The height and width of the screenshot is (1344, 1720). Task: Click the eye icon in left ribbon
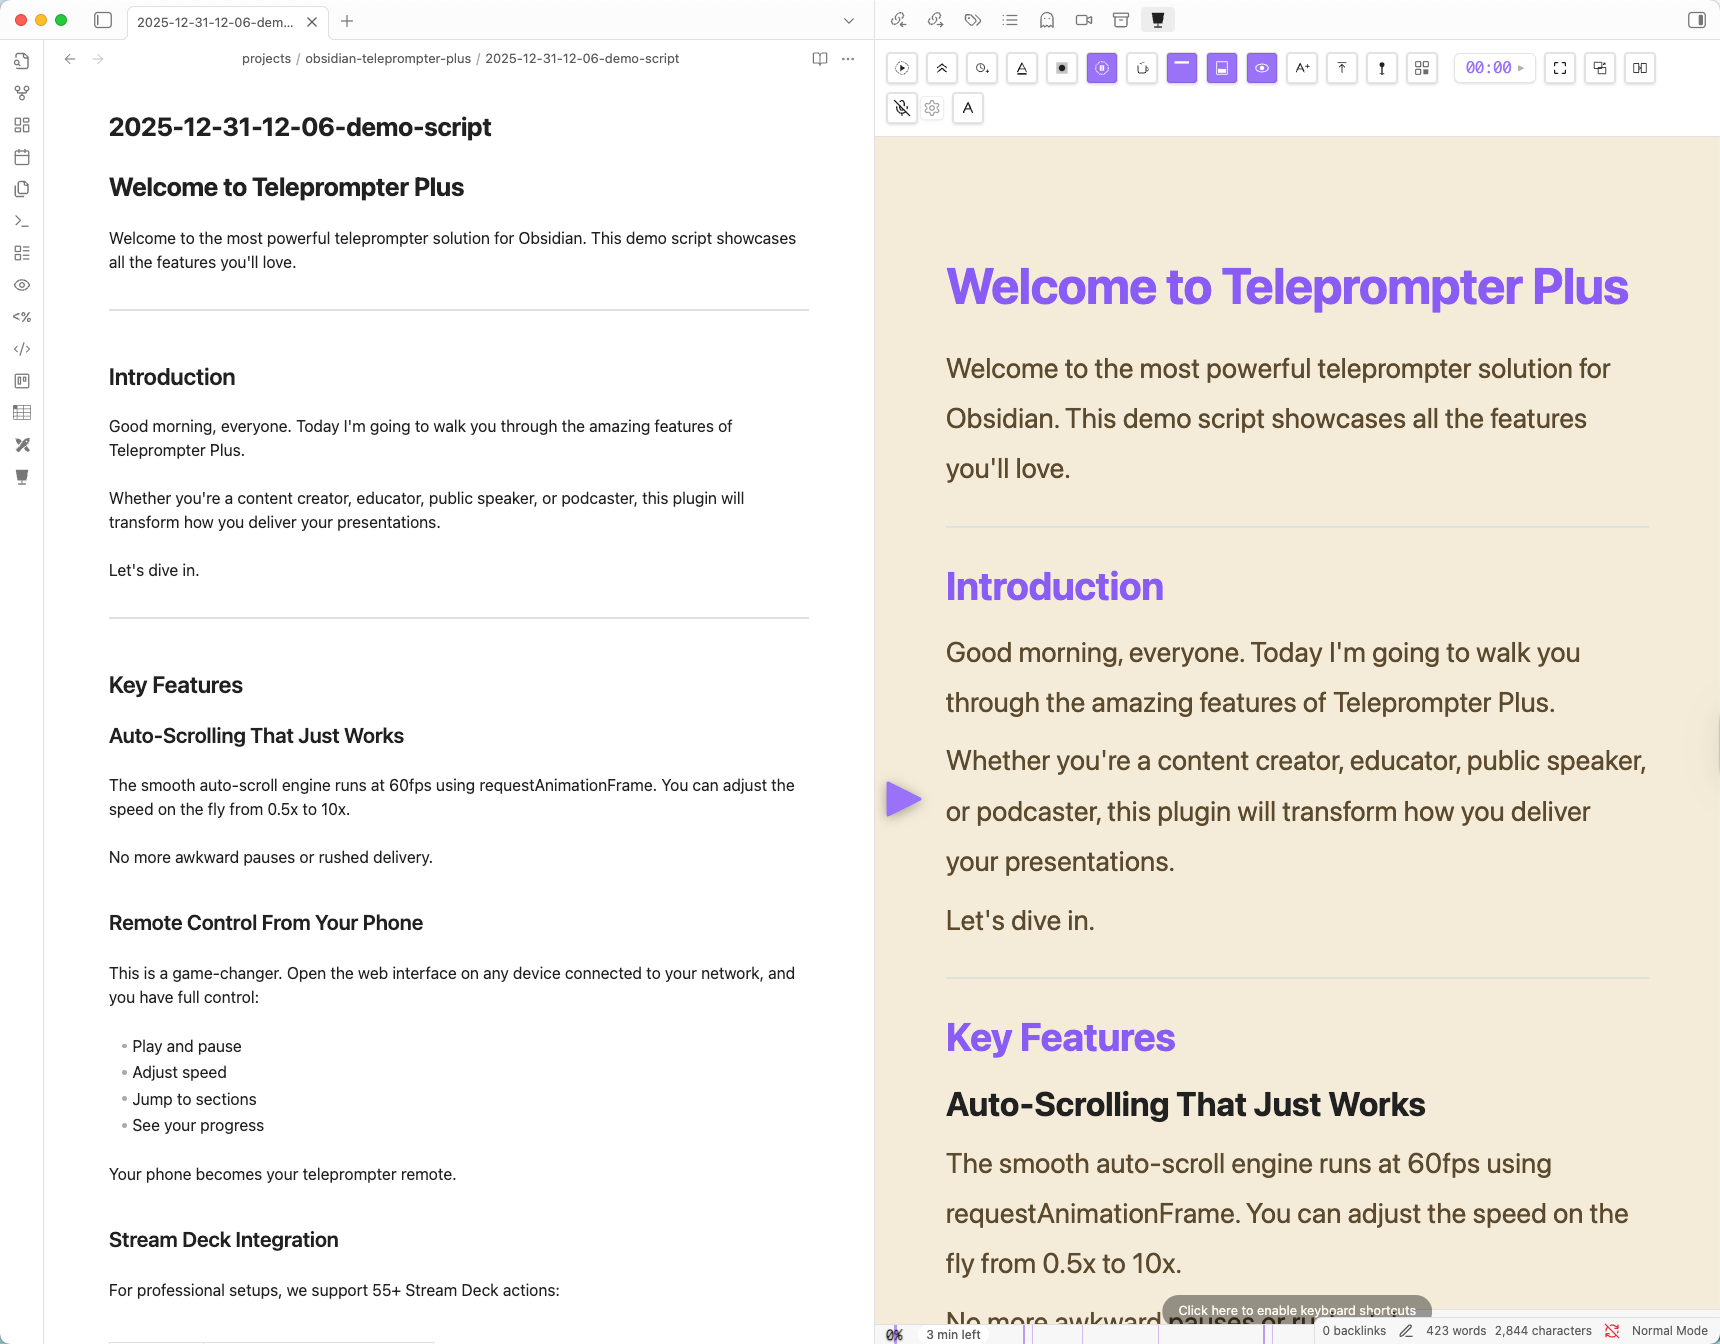(x=22, y=285)
